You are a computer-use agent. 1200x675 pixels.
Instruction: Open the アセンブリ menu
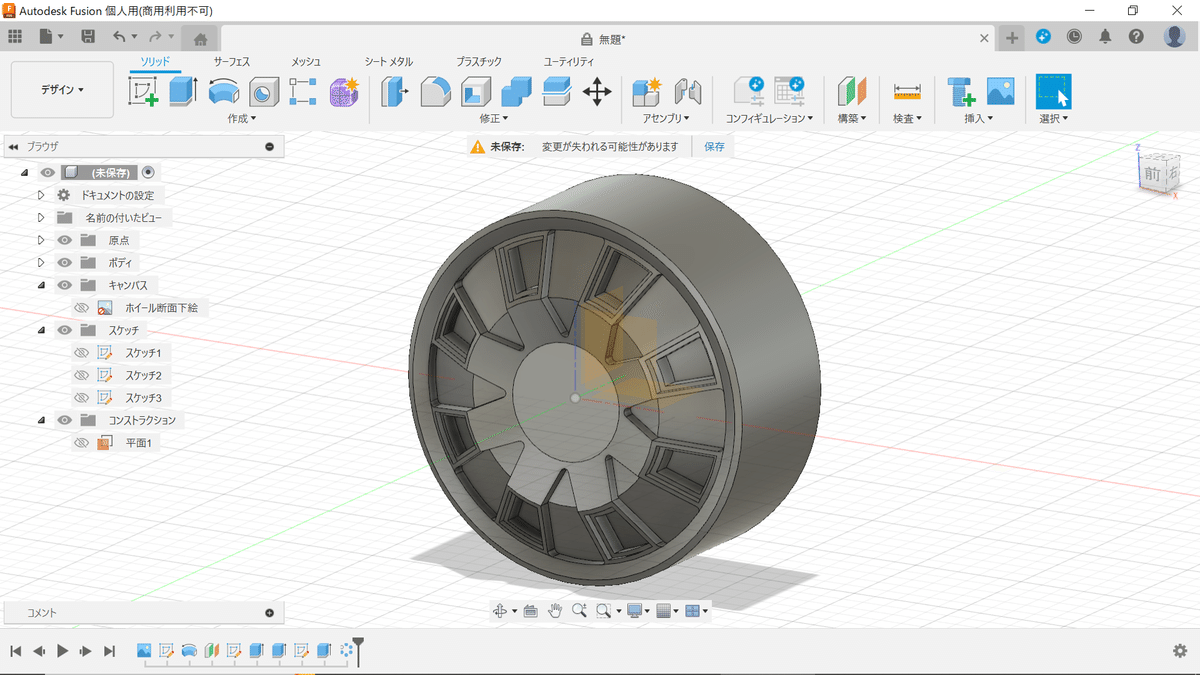click(x=666, y=118)
